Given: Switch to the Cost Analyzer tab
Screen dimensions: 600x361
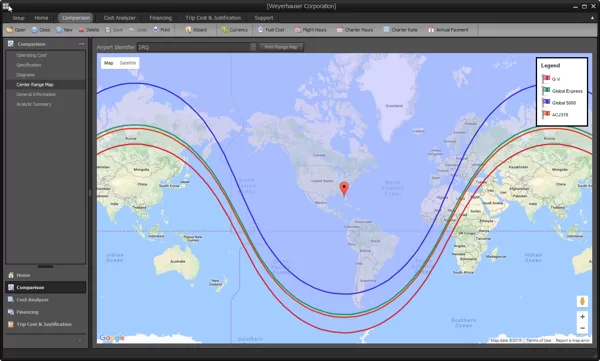Looking at the screenshot, I should click(x=119, y=18).
